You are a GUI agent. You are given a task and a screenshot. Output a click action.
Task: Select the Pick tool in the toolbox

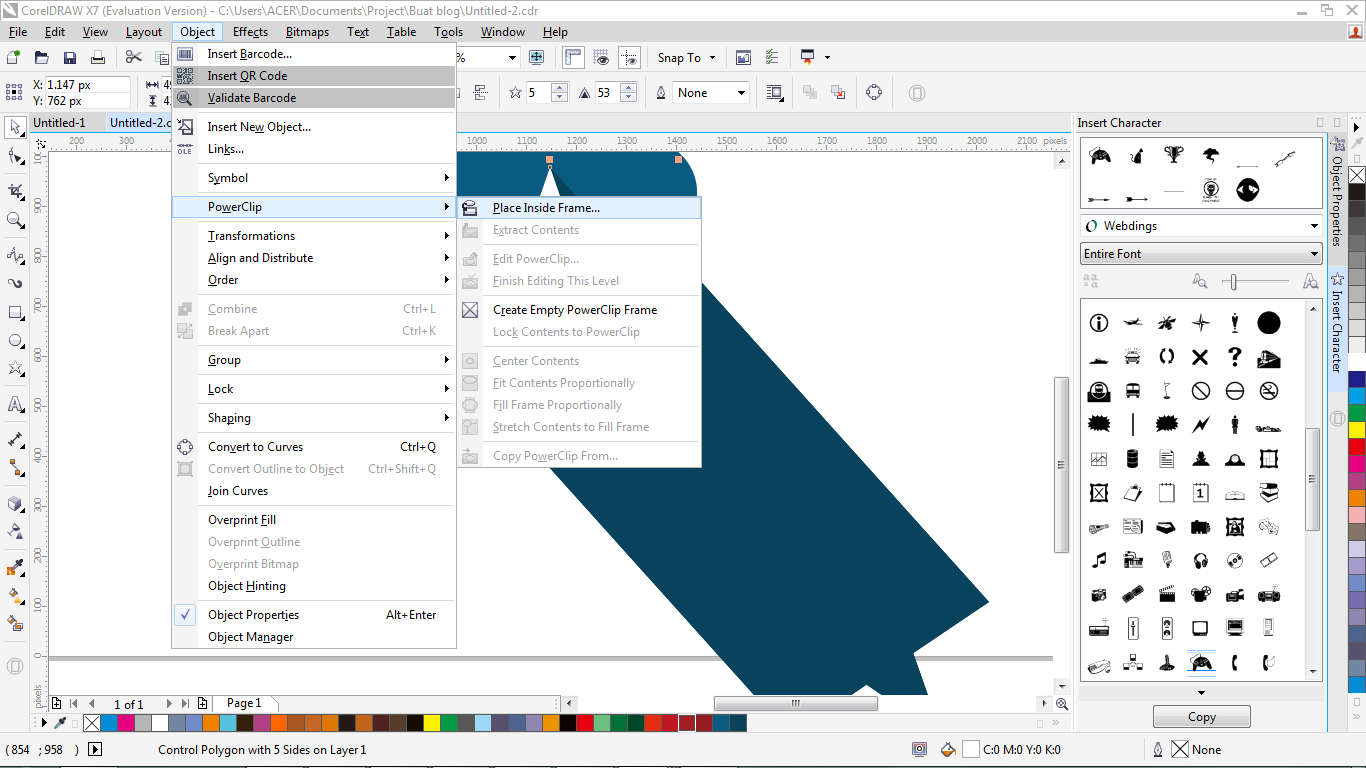click(15, 127)
